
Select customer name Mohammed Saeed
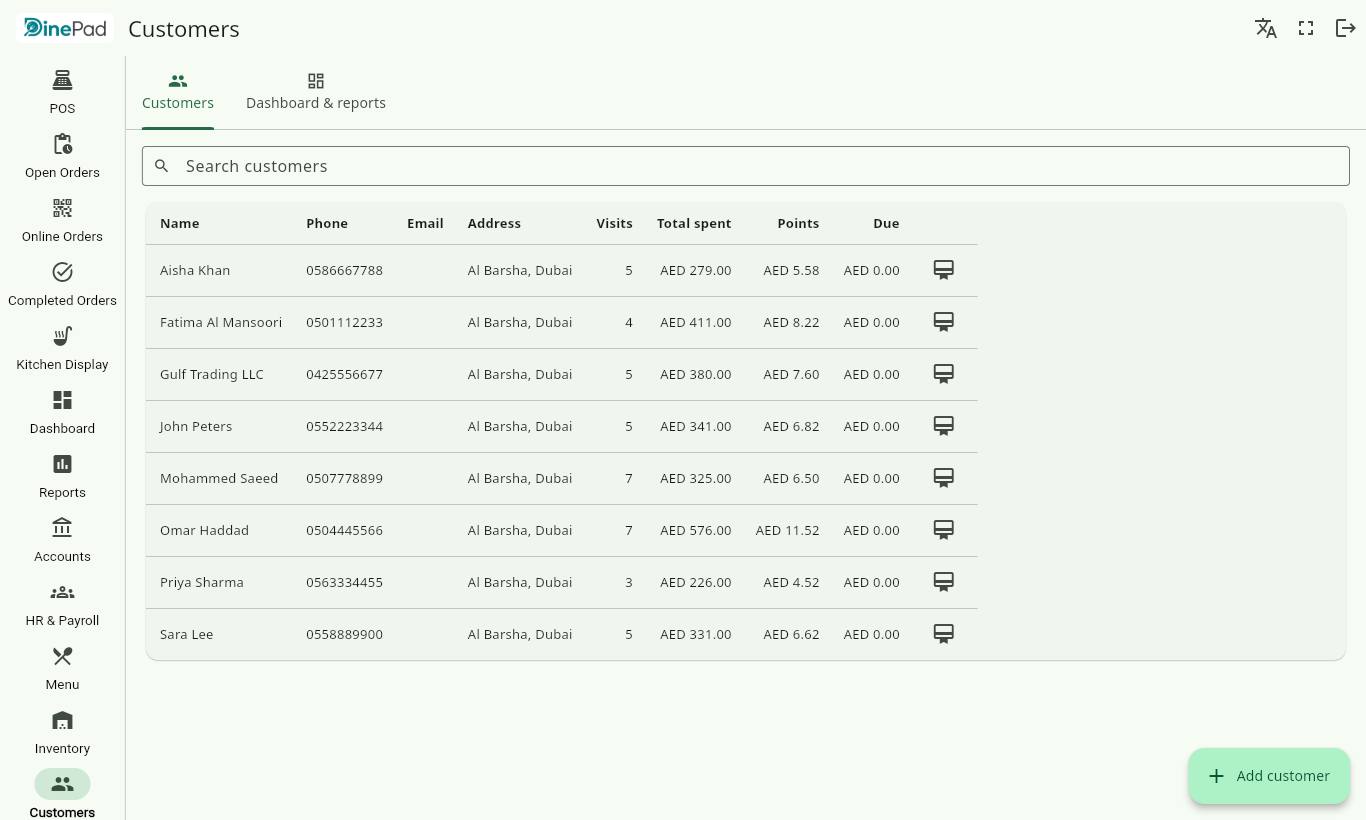[x=219, y=478]
